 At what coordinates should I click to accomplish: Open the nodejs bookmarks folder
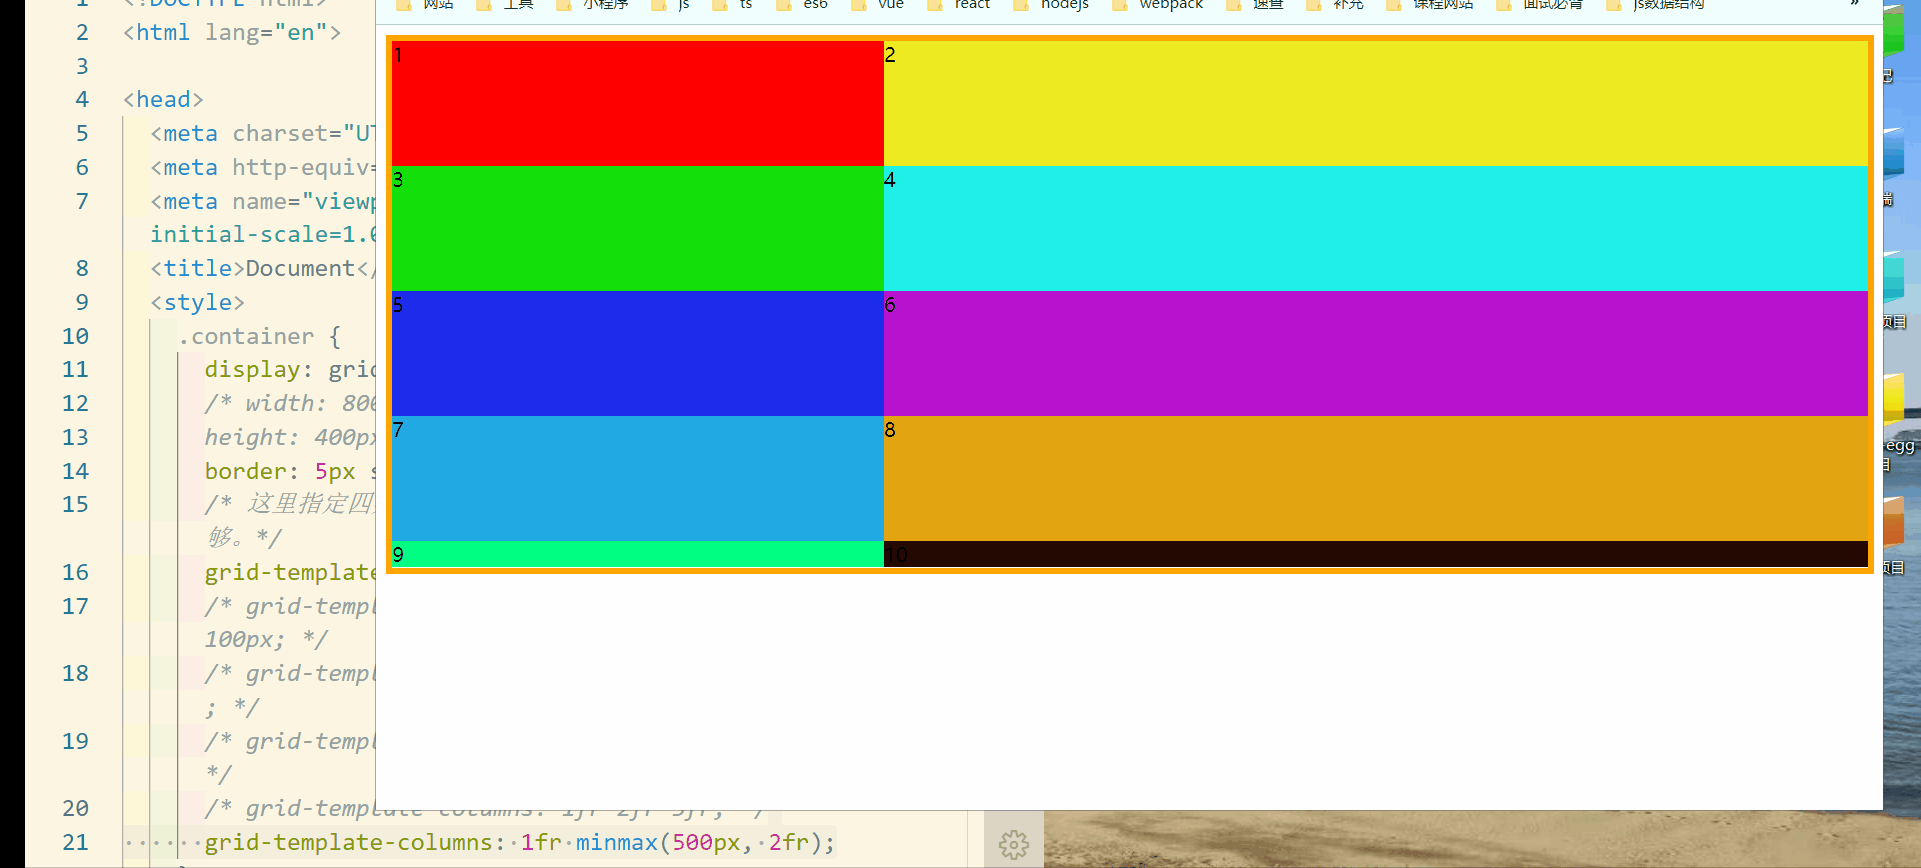pyautogui.click(x=1052, y=4)
